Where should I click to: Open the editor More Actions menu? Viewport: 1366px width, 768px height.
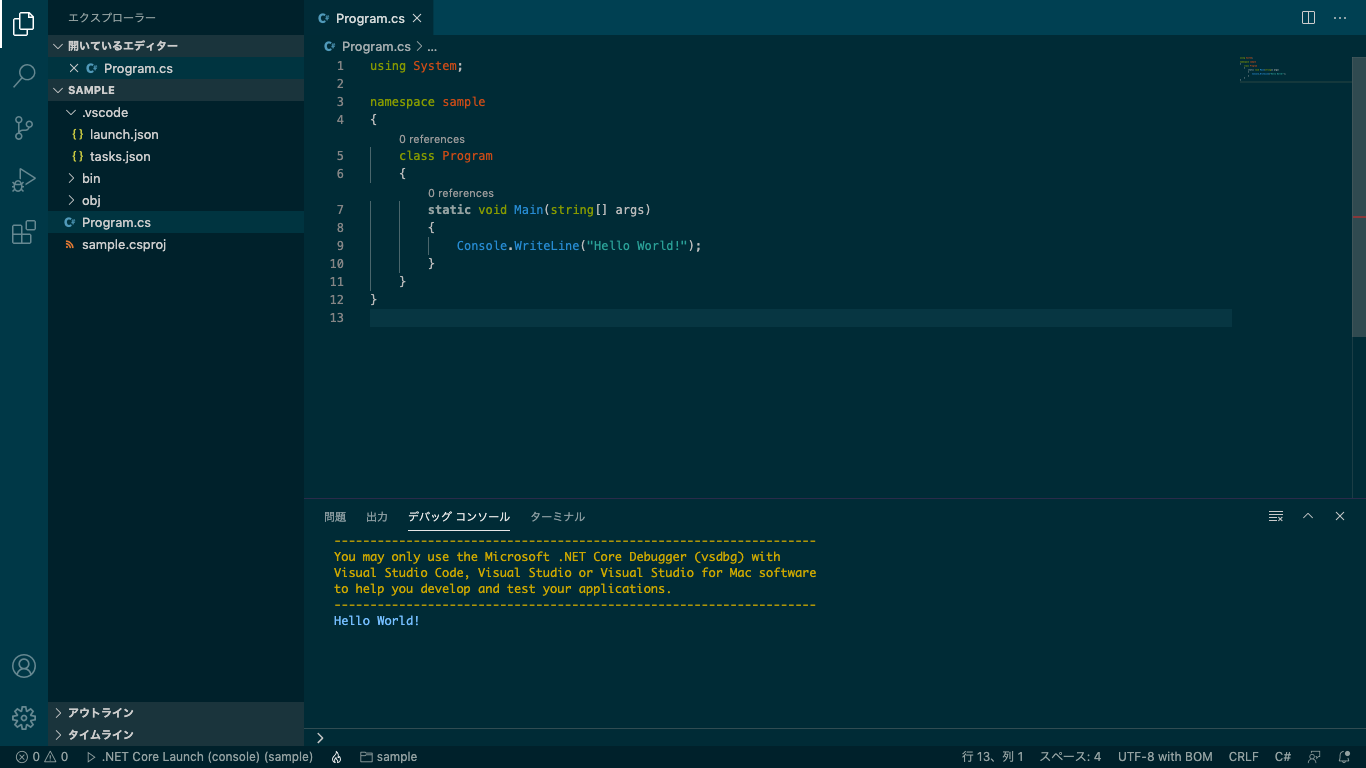pyautogui.click(x=1340, y=18)
